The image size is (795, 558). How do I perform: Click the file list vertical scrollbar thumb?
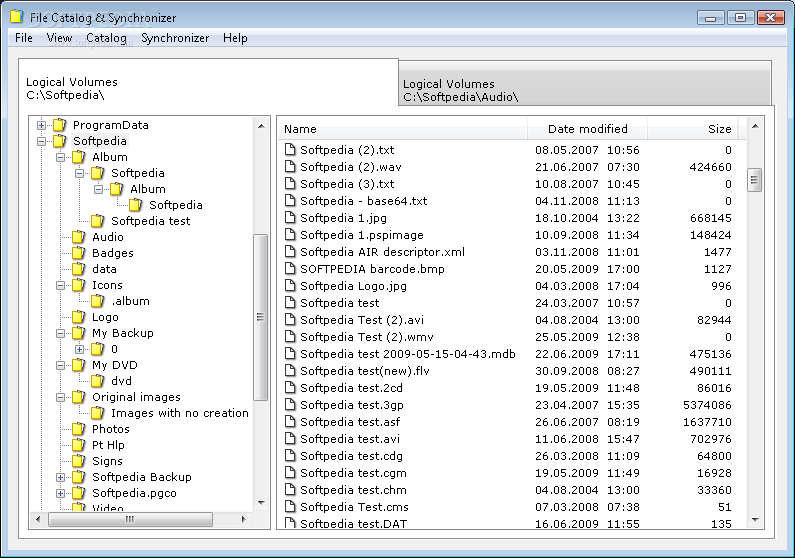[x=754, y=179]
